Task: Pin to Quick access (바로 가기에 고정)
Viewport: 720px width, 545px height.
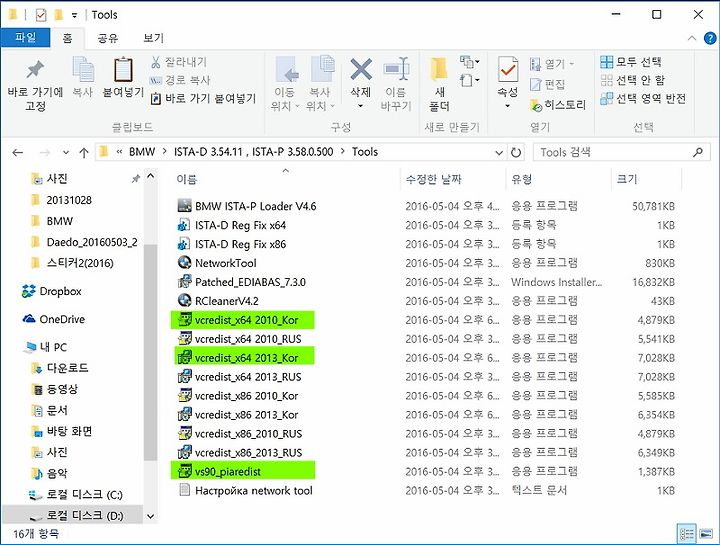Action: [x=35, y=85]
